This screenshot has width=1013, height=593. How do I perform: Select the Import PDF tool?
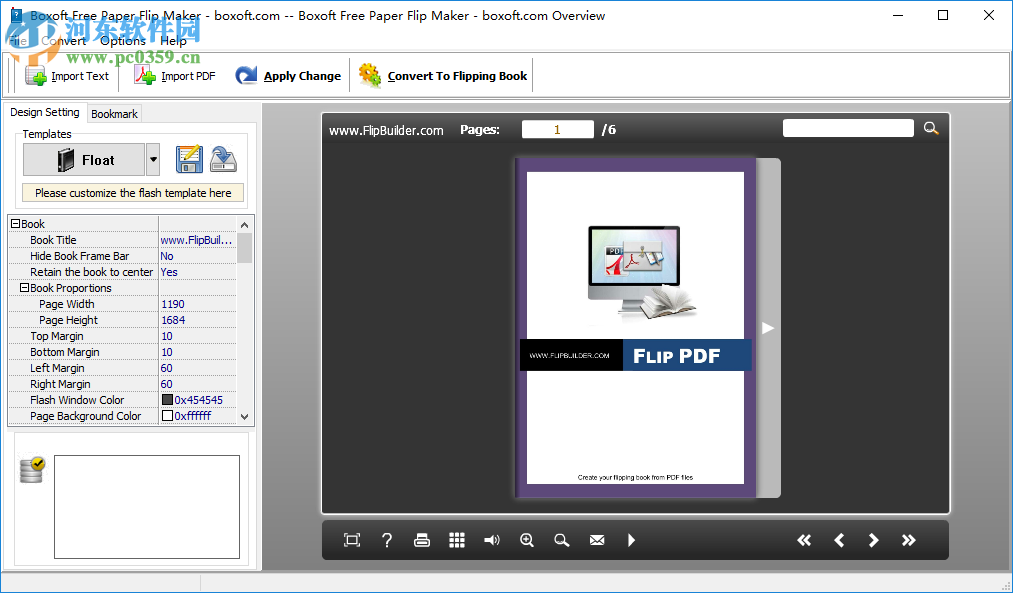point(176,75)
